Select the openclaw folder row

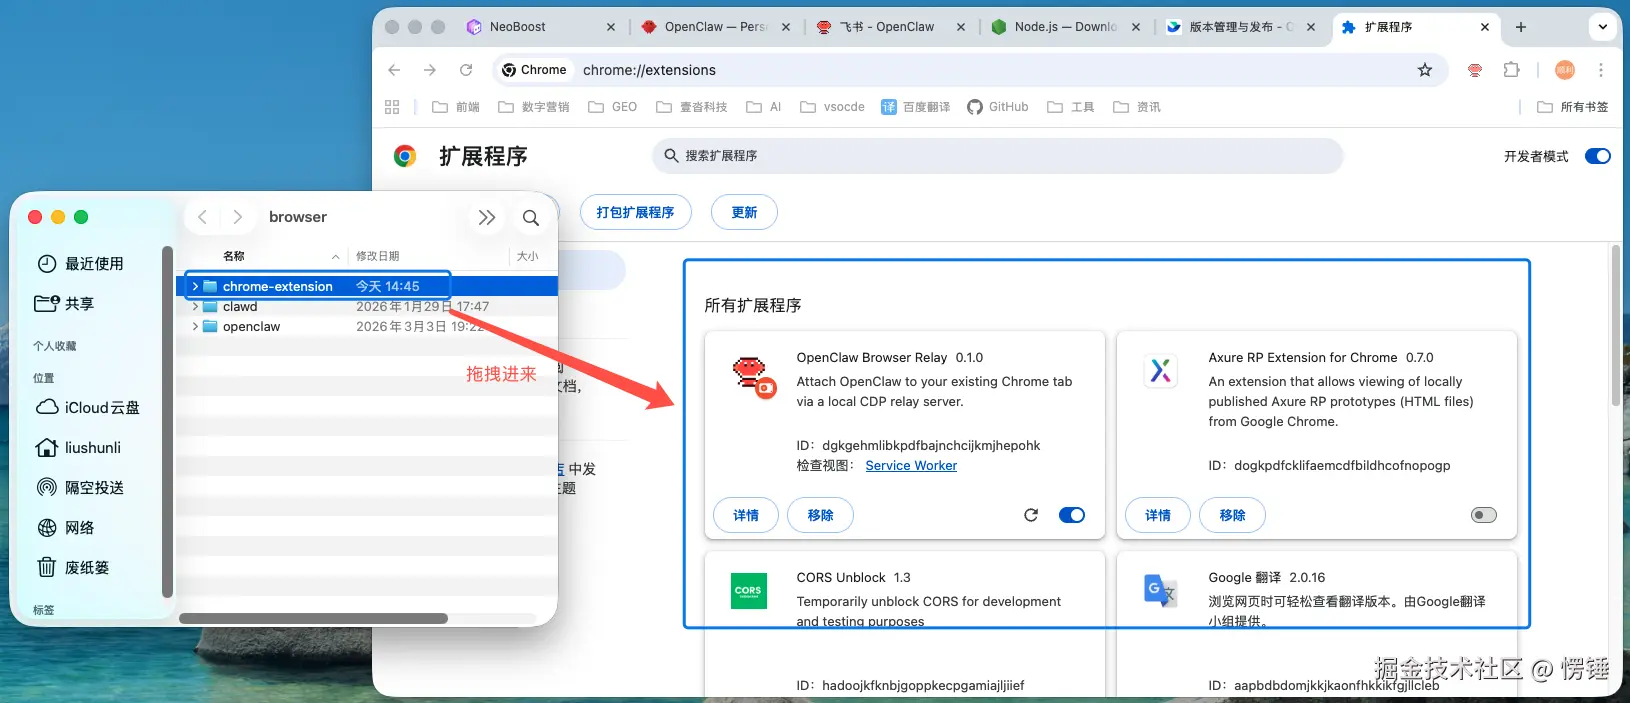coord(367,327)
